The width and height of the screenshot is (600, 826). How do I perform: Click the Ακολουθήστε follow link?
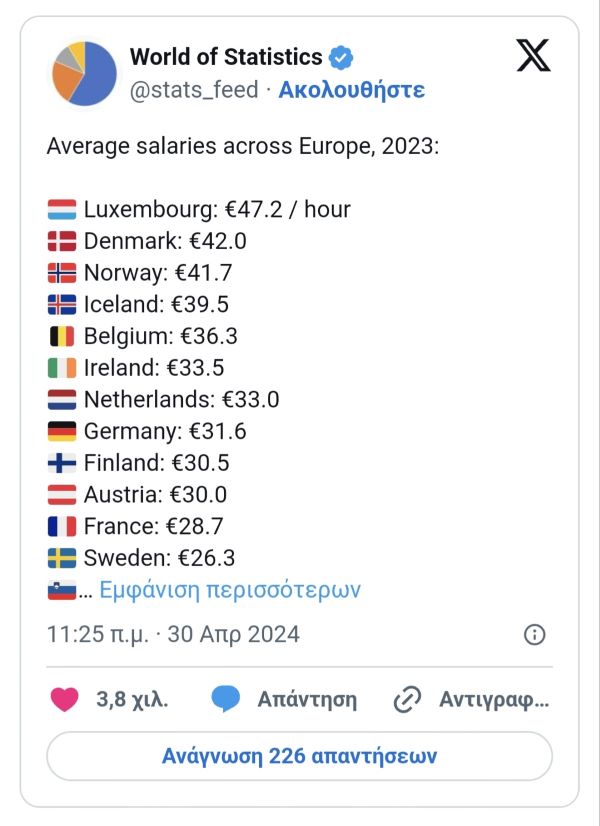coord(351,90)
